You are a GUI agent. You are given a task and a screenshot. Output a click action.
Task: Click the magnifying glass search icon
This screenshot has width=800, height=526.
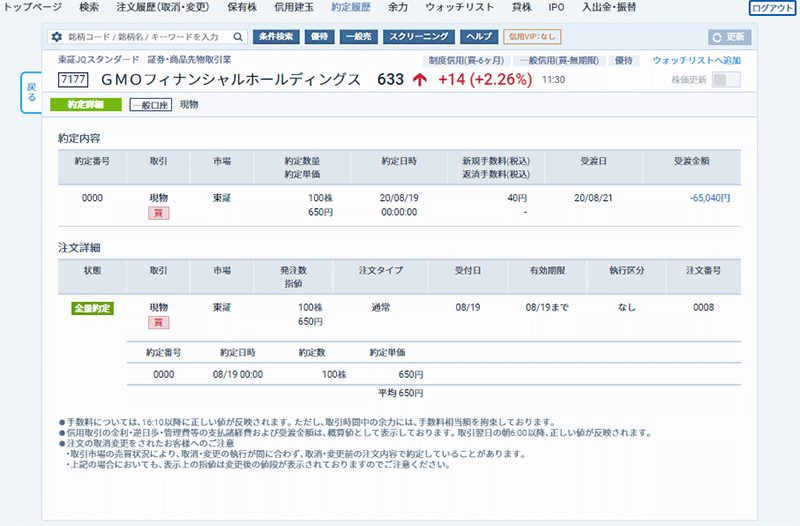(x=238, y=37)
